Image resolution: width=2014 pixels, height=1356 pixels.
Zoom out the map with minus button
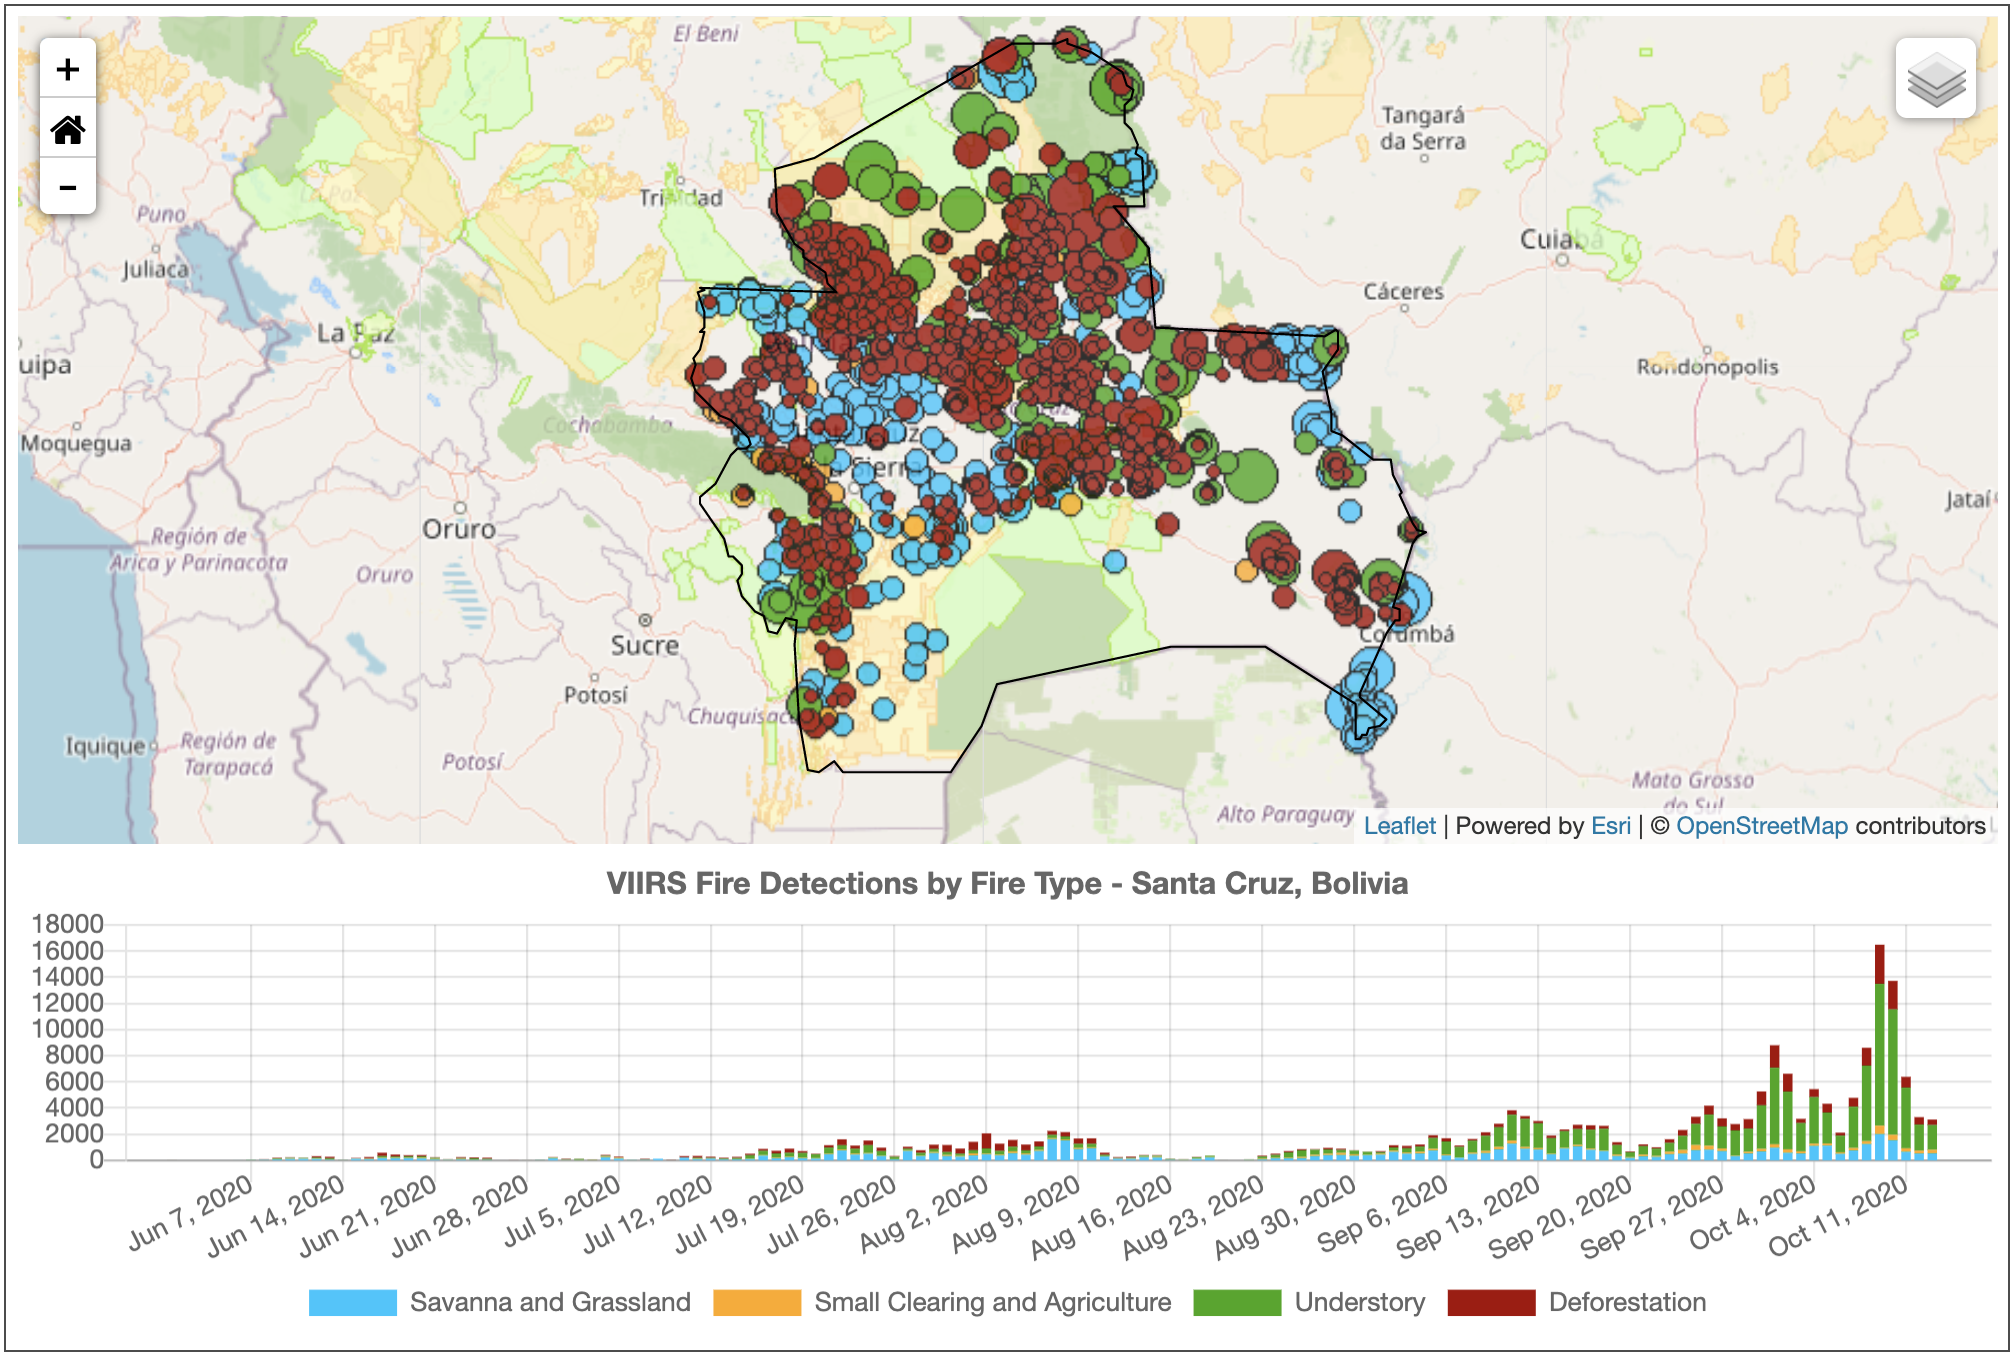click(68, 187)
